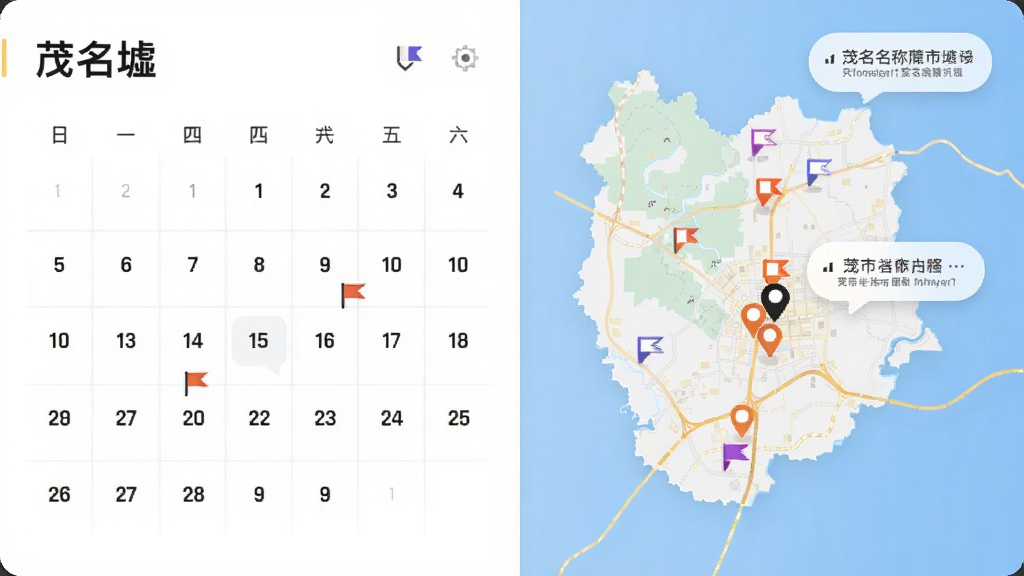This screenshot has height=576, width=1024.
Task: Select date 20 in the calendar
Action: point(193,419)
